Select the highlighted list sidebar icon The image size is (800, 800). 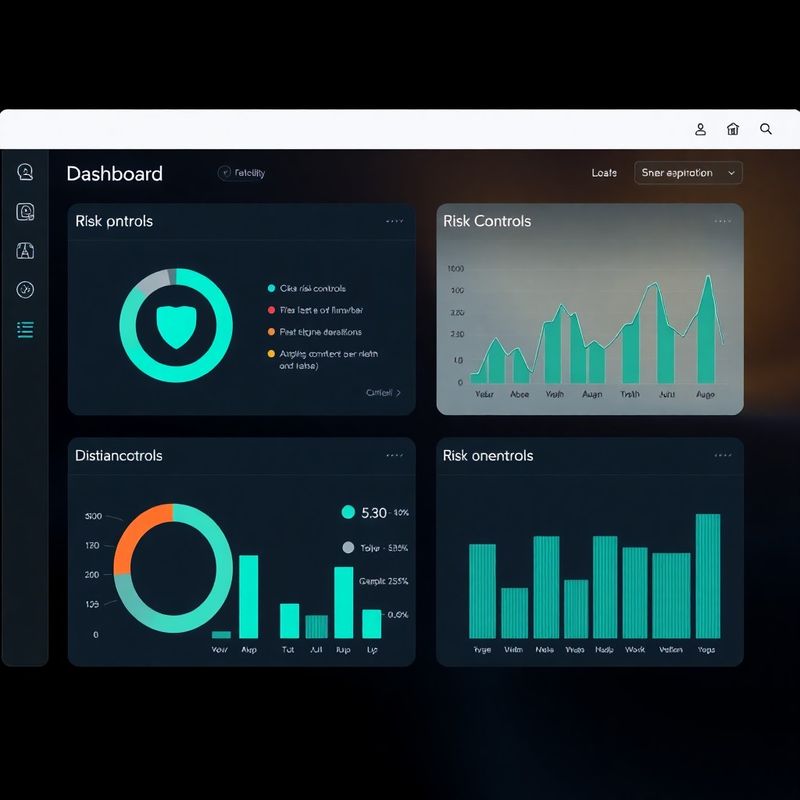point(25,330)
